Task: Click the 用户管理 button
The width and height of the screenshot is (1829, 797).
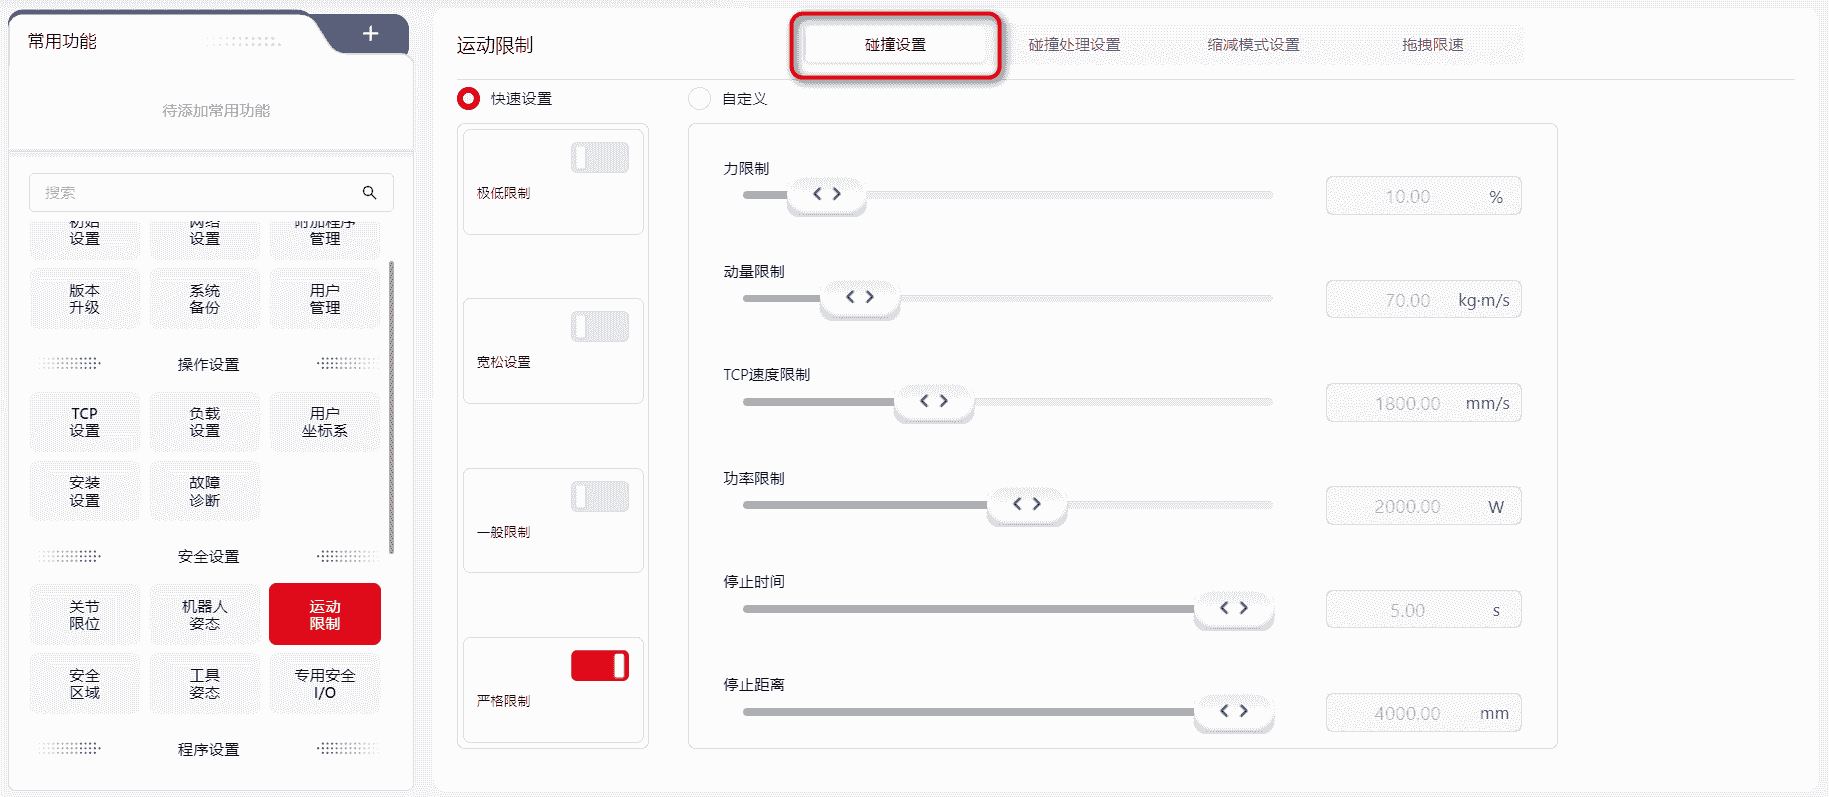Action: (325, 299)
